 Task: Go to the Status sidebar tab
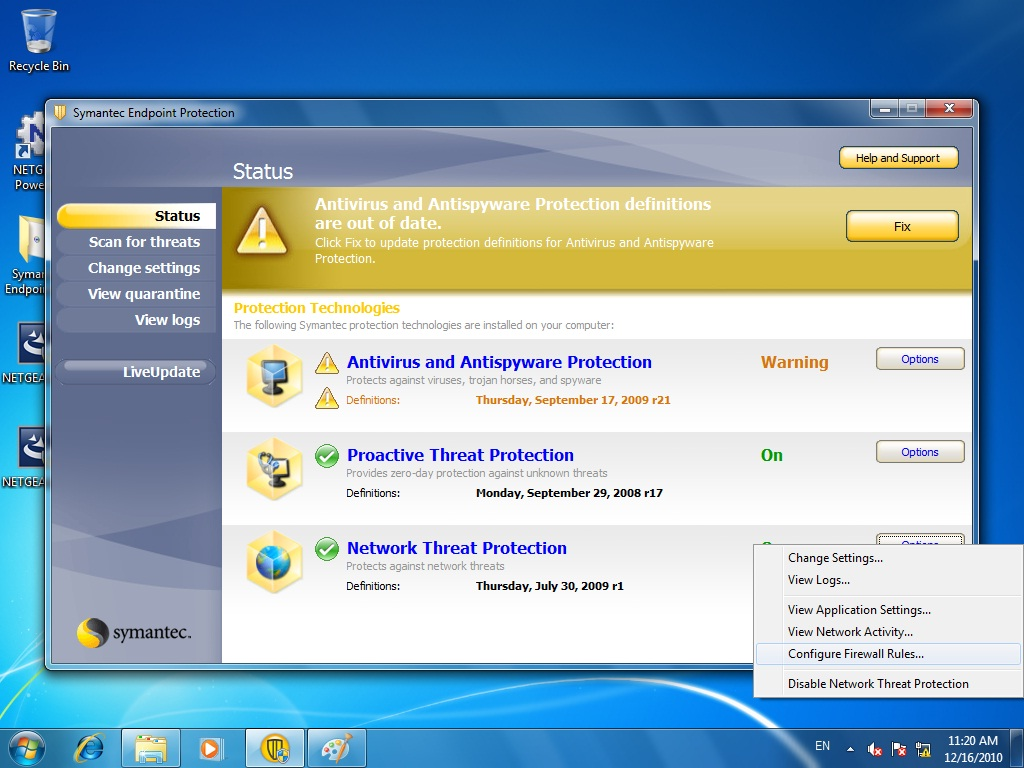[136, 216]
